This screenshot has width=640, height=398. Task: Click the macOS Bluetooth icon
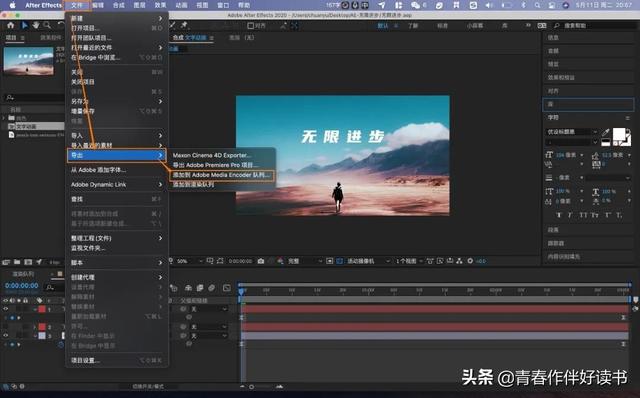point(523,5)
